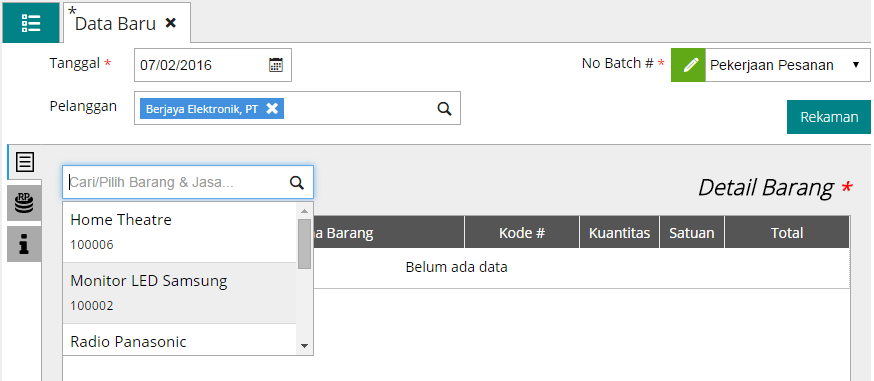Screen dimensions: 874x381
Task: Click the item list scrollbar up arrow
Action: tap(304, 211)
